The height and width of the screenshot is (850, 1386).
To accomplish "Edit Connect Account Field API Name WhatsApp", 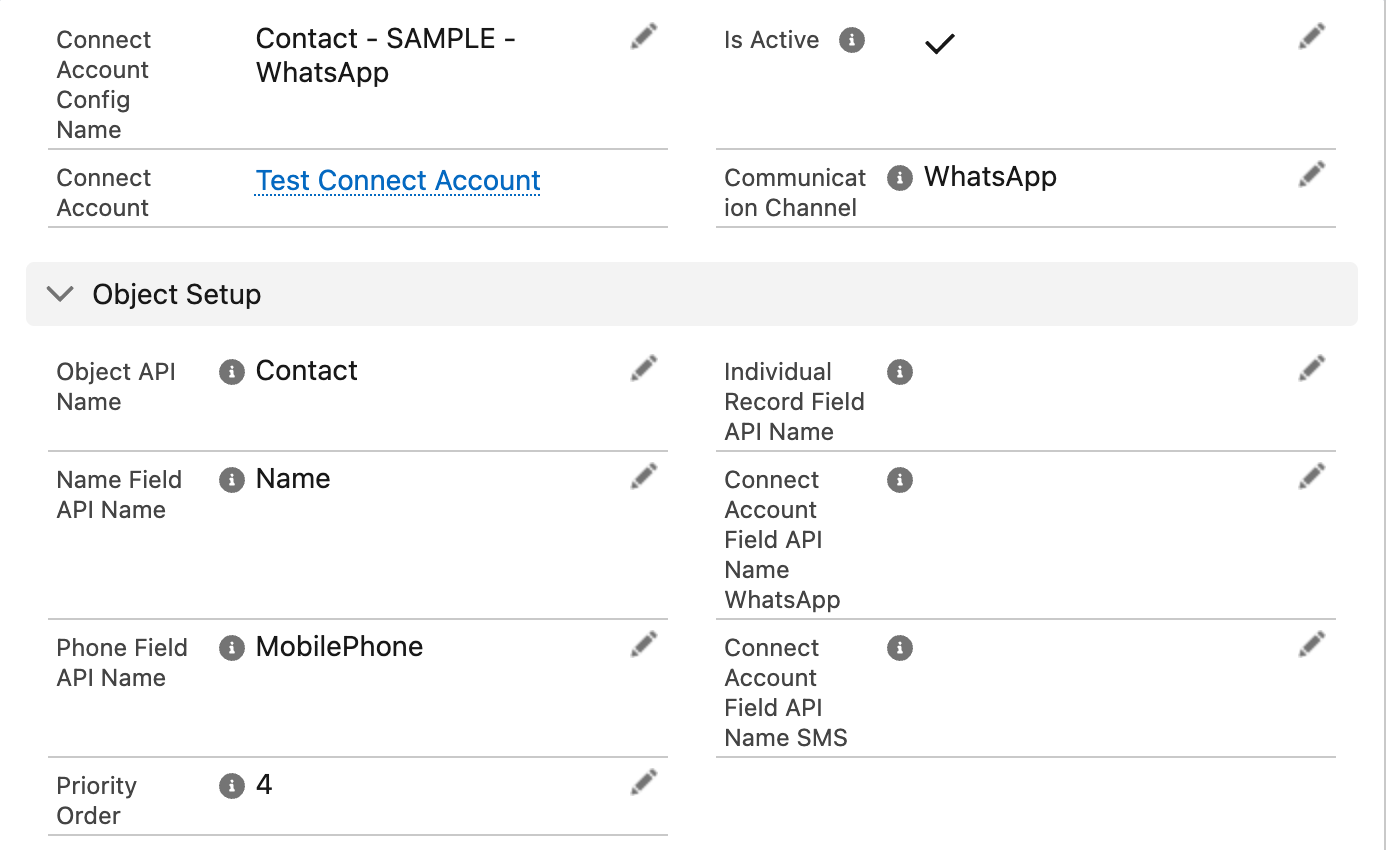I will coord(1312,477).
